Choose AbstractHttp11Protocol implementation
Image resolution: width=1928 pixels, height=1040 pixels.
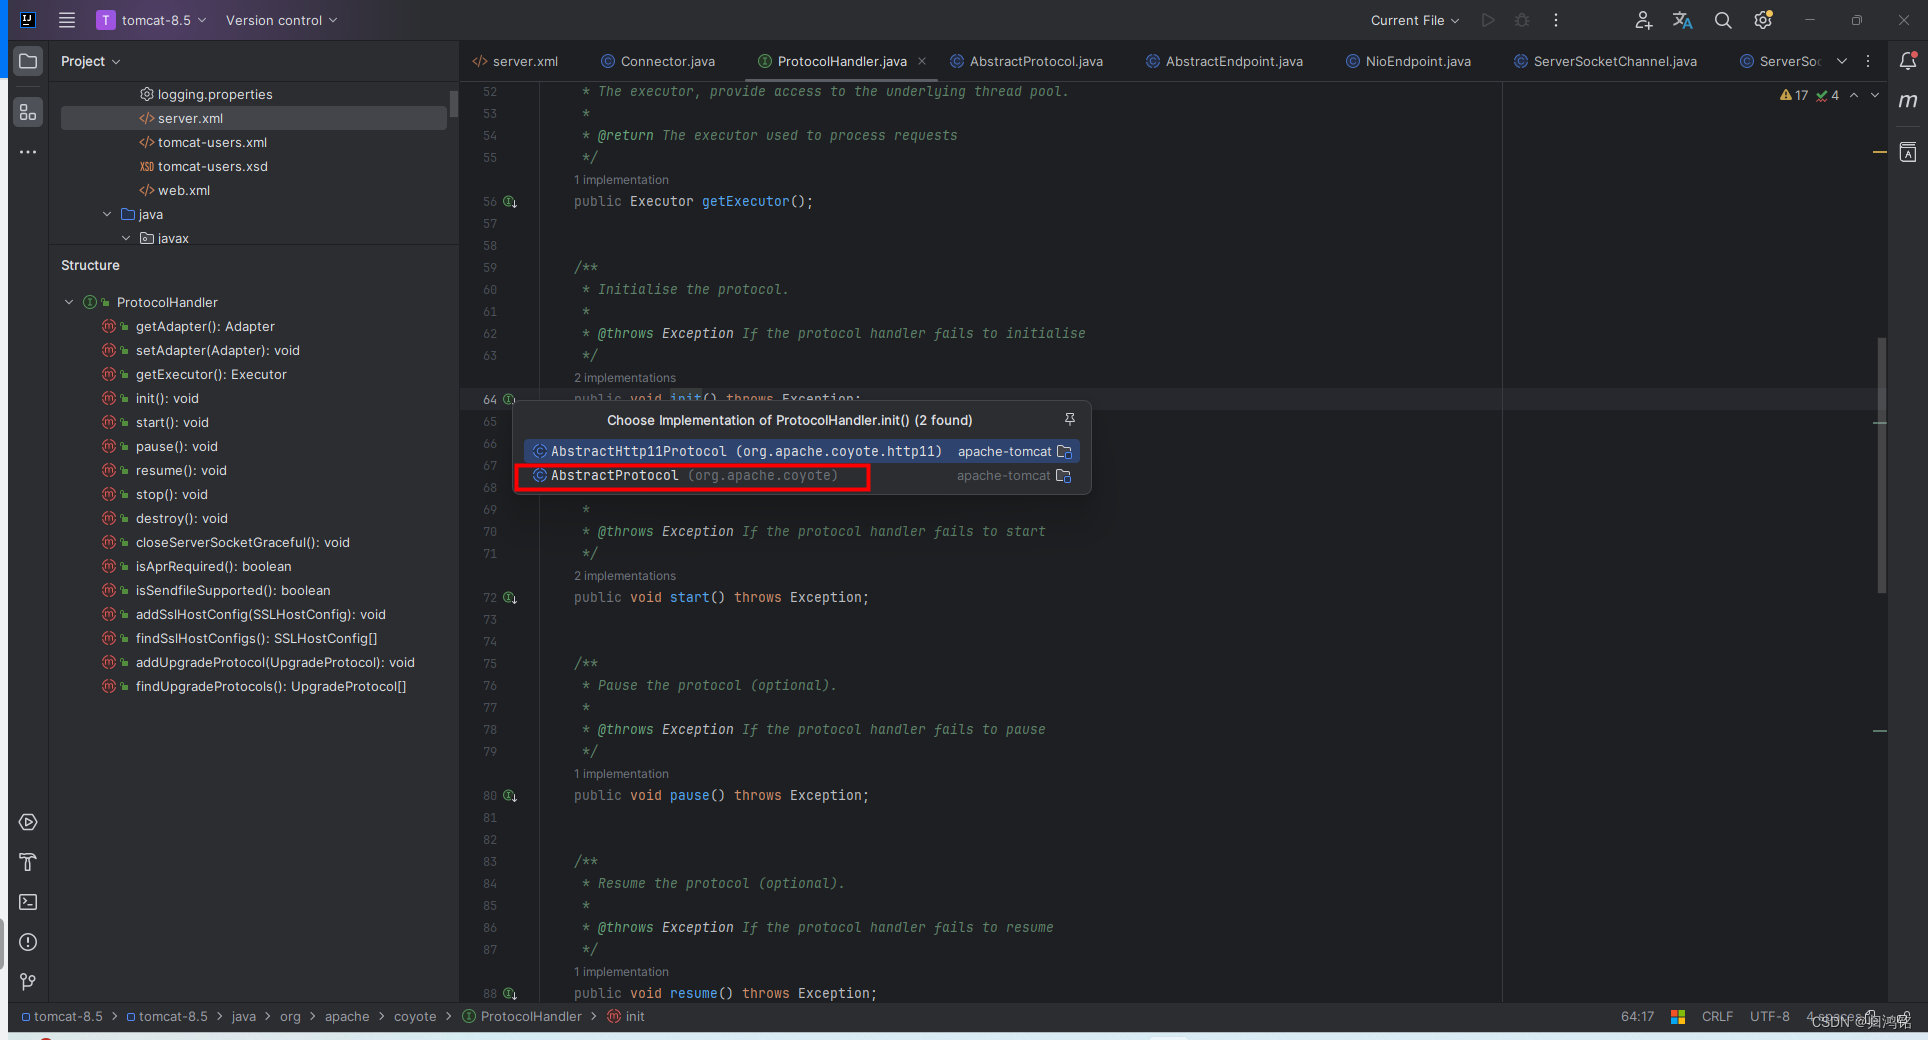(x=802, y=451)
